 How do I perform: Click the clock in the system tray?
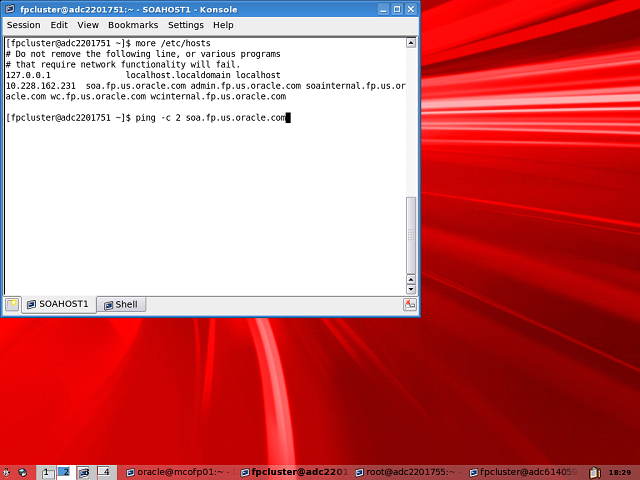620,472
